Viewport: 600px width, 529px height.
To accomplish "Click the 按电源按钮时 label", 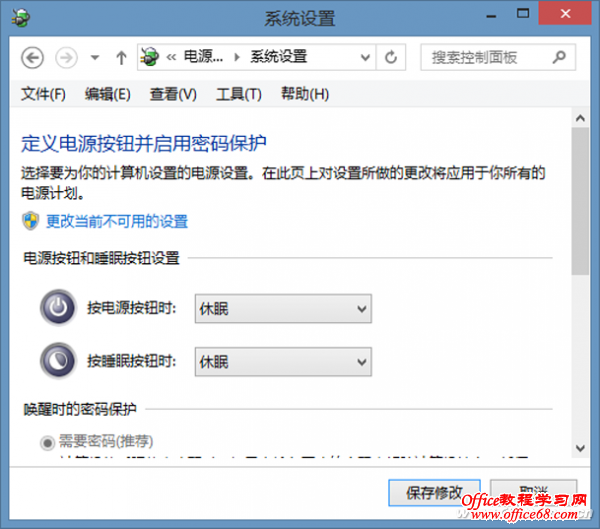I will (x=132, y=307).
